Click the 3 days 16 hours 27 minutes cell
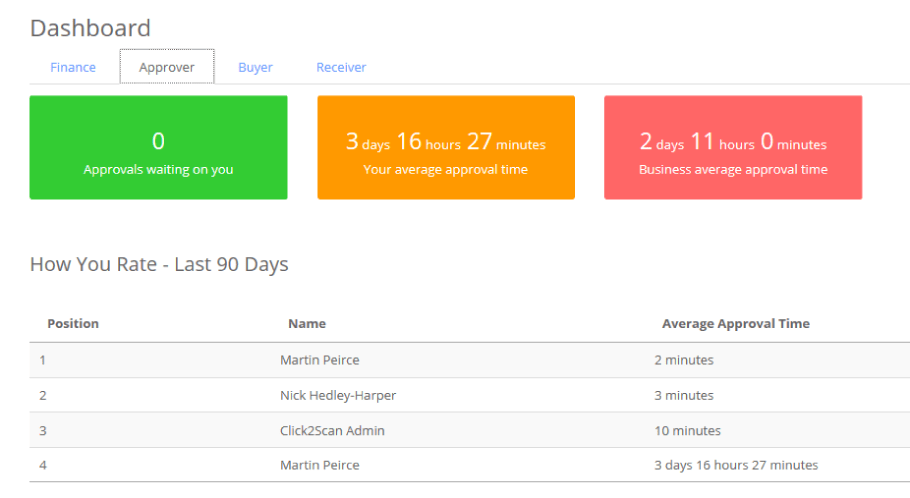The width and height of the screenshot is (910, 498). 736,465
